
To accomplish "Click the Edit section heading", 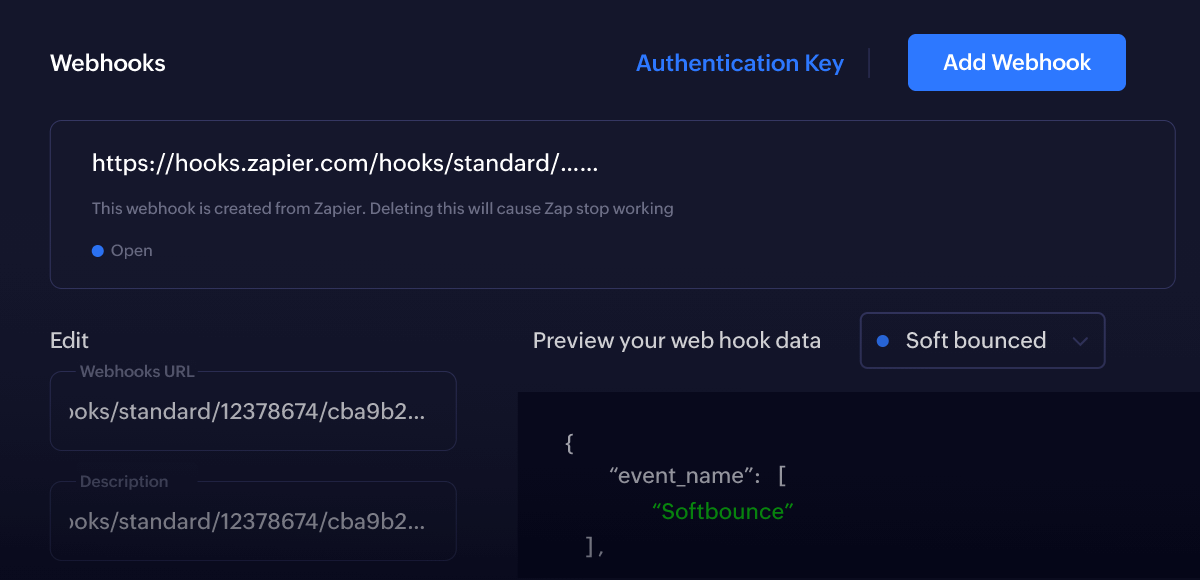I will click(x=69, y=340).
